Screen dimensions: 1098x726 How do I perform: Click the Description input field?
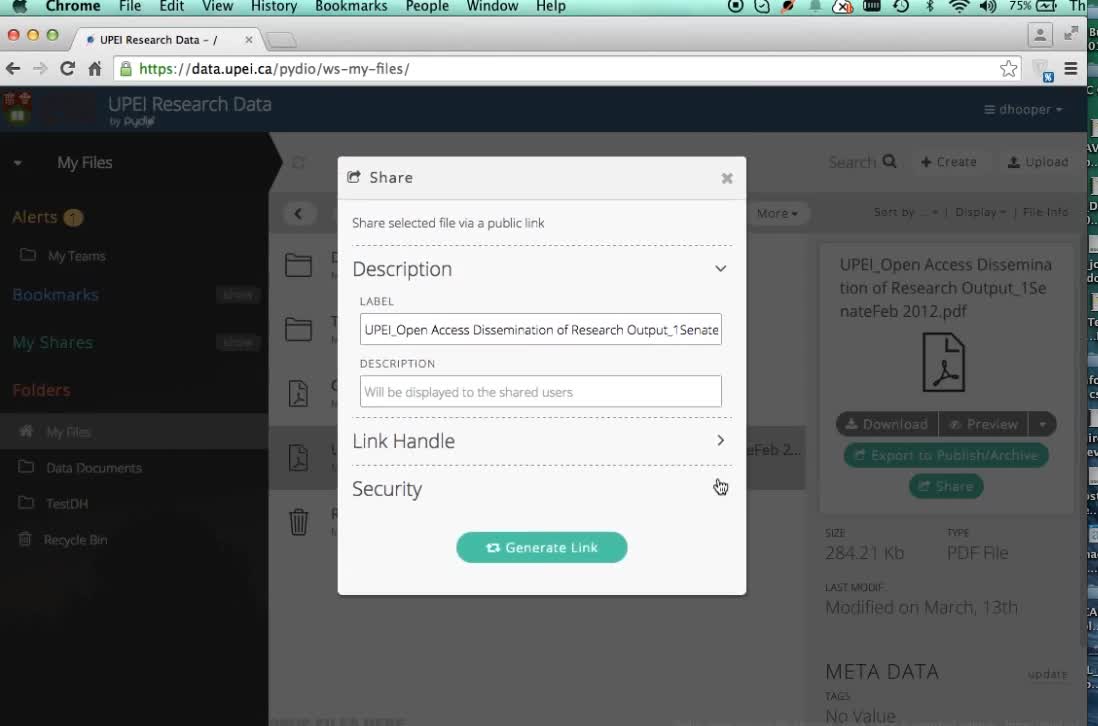(x=540, y=392)
